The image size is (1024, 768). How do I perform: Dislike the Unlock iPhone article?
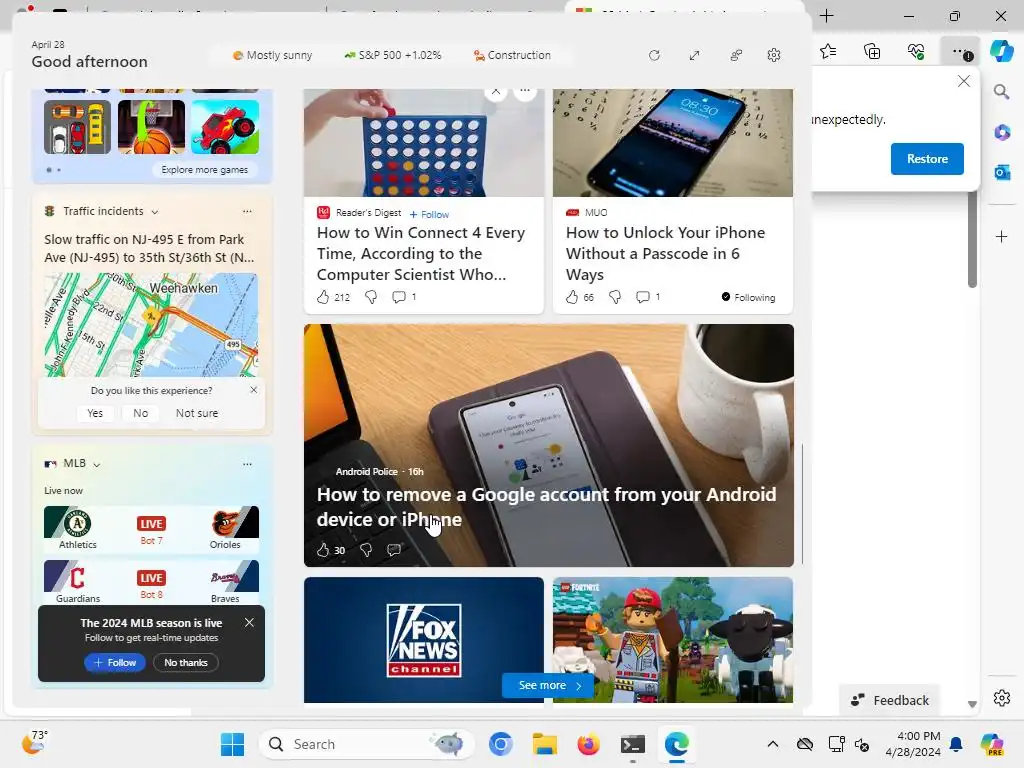pos(615,297)
